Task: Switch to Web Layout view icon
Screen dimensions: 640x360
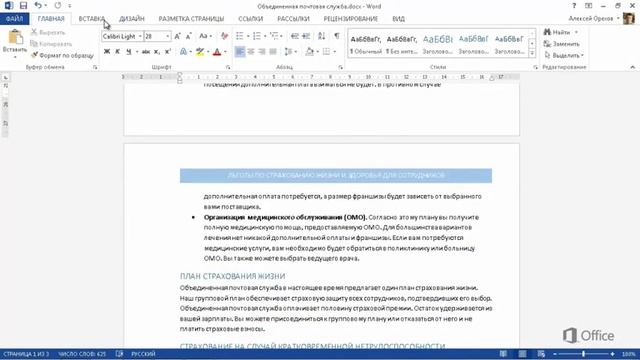Action: [541, 354]
